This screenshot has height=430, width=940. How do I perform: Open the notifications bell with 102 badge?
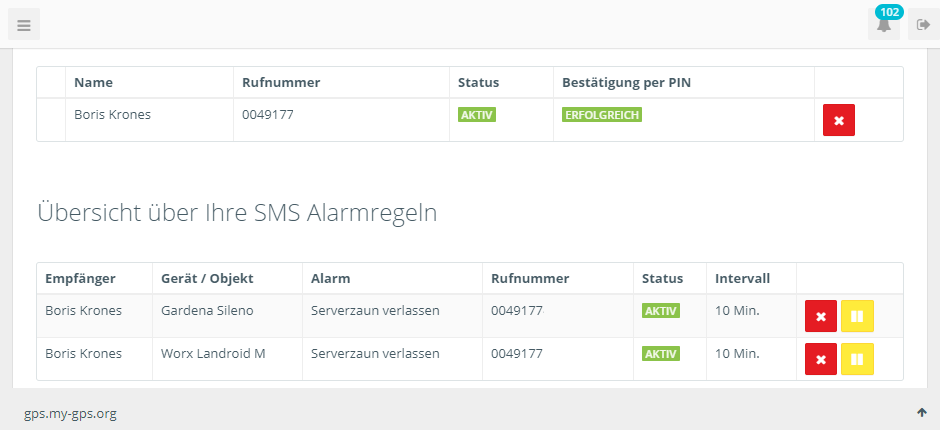coord(884,25)
